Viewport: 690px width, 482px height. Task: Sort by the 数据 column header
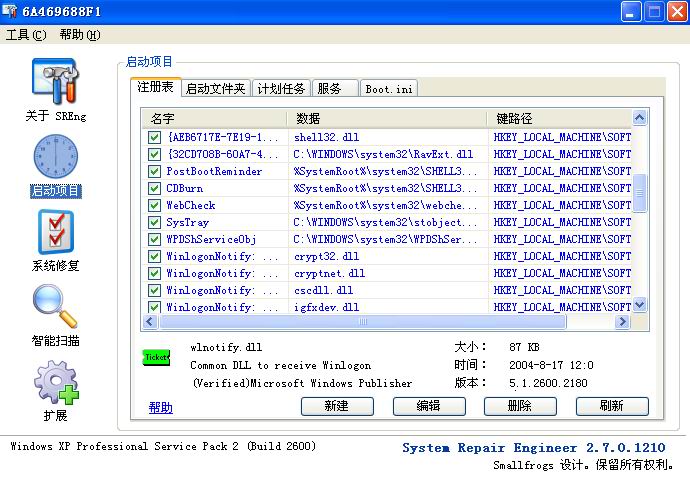(390, 118)
